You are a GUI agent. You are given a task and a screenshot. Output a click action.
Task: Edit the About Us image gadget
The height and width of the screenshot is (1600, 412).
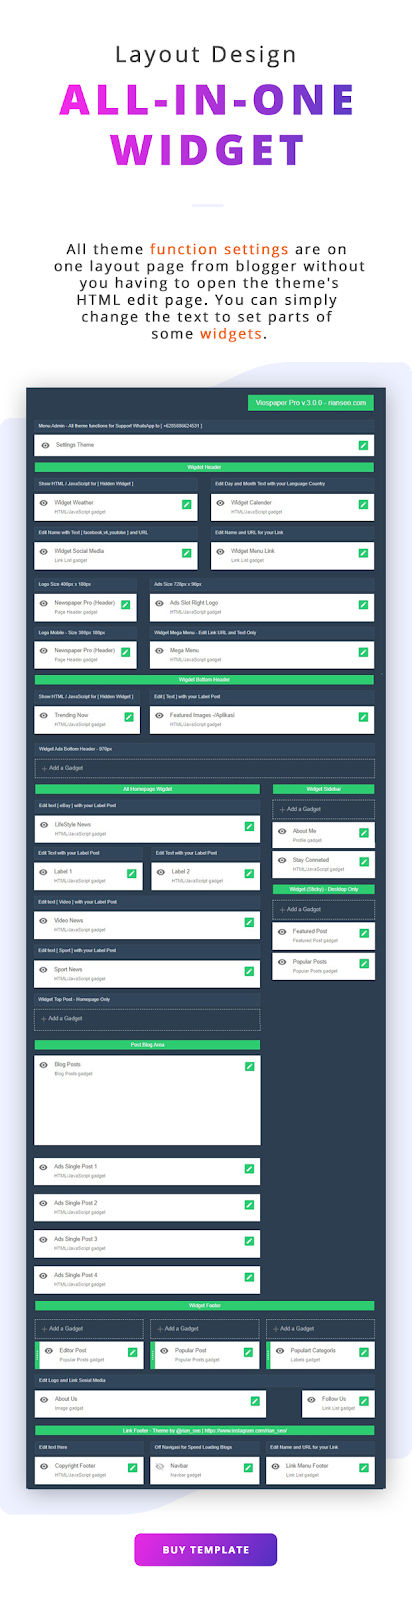[x=255, y=1401]
